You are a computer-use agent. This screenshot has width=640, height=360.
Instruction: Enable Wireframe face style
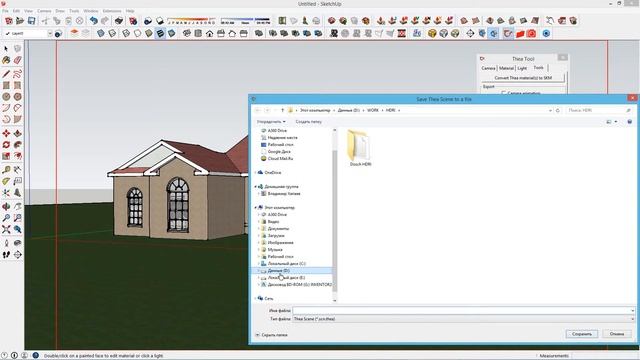coord(126,33)
